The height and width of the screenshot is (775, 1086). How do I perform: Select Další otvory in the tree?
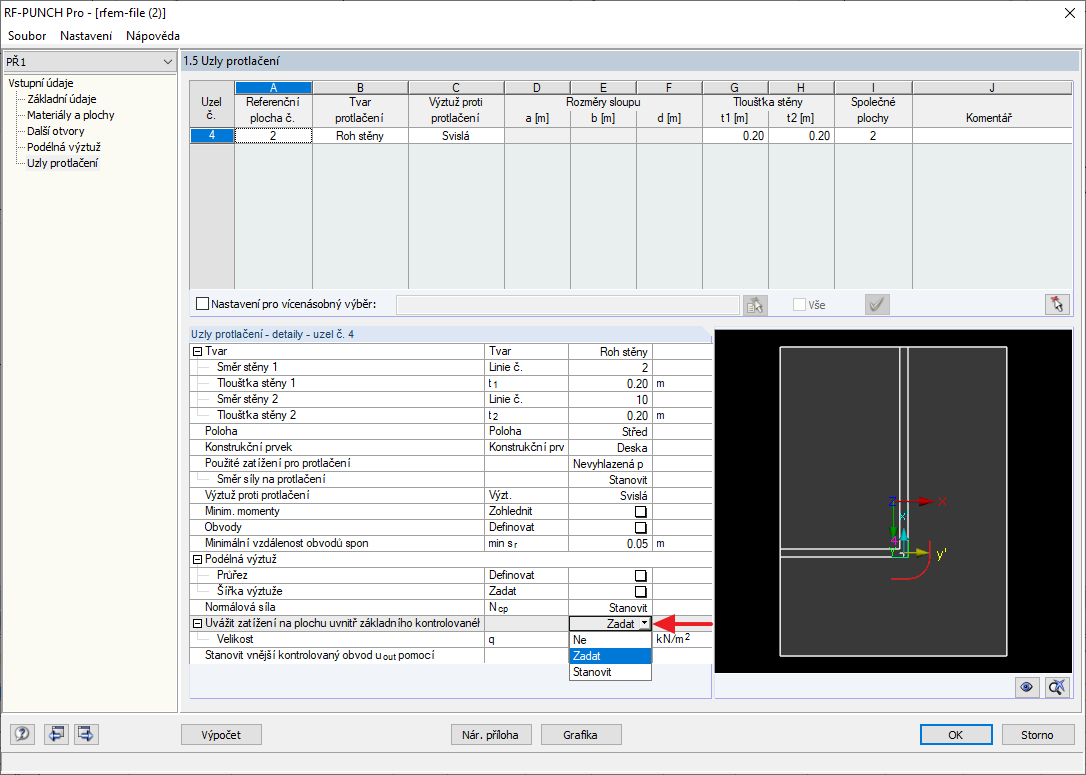[x=55, y=131]
